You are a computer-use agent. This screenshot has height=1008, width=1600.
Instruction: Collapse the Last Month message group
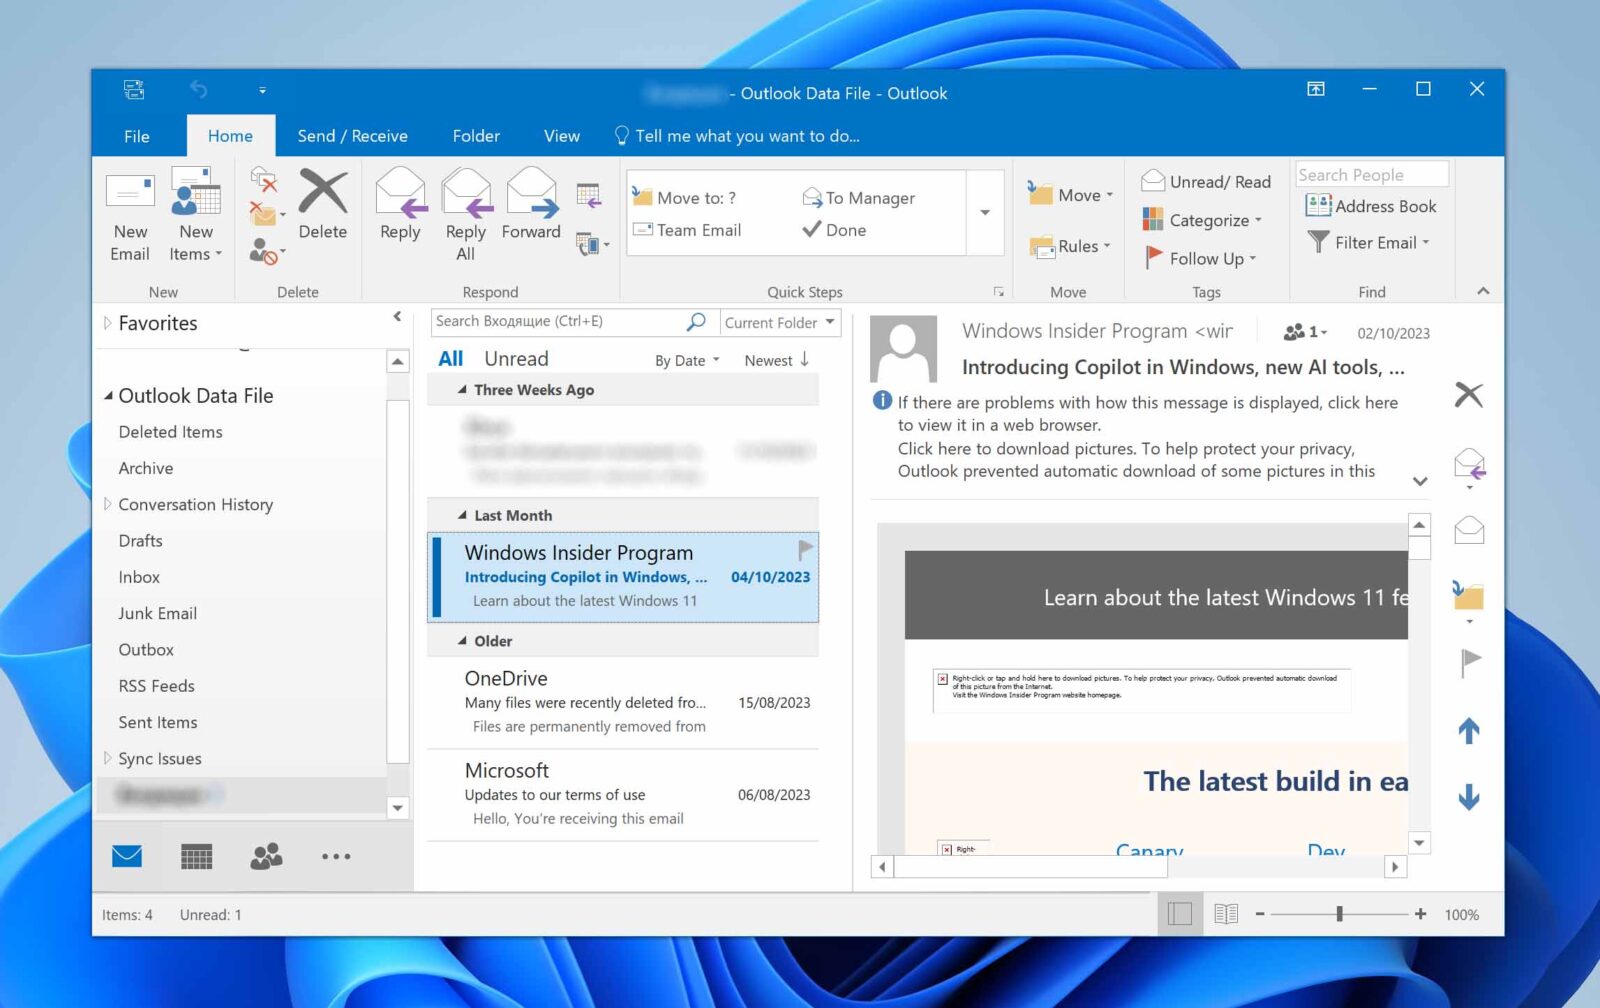(463, 515)
